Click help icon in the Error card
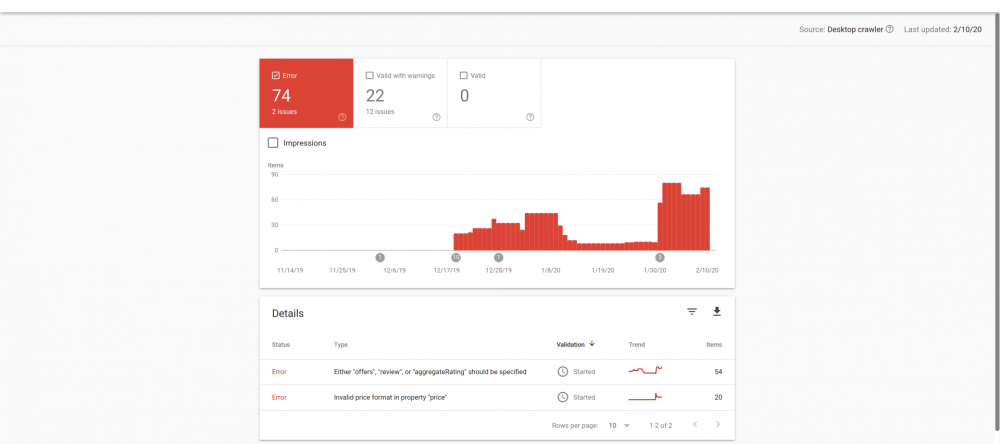Screen dimensions: 1000x444 tap(342, 117)
